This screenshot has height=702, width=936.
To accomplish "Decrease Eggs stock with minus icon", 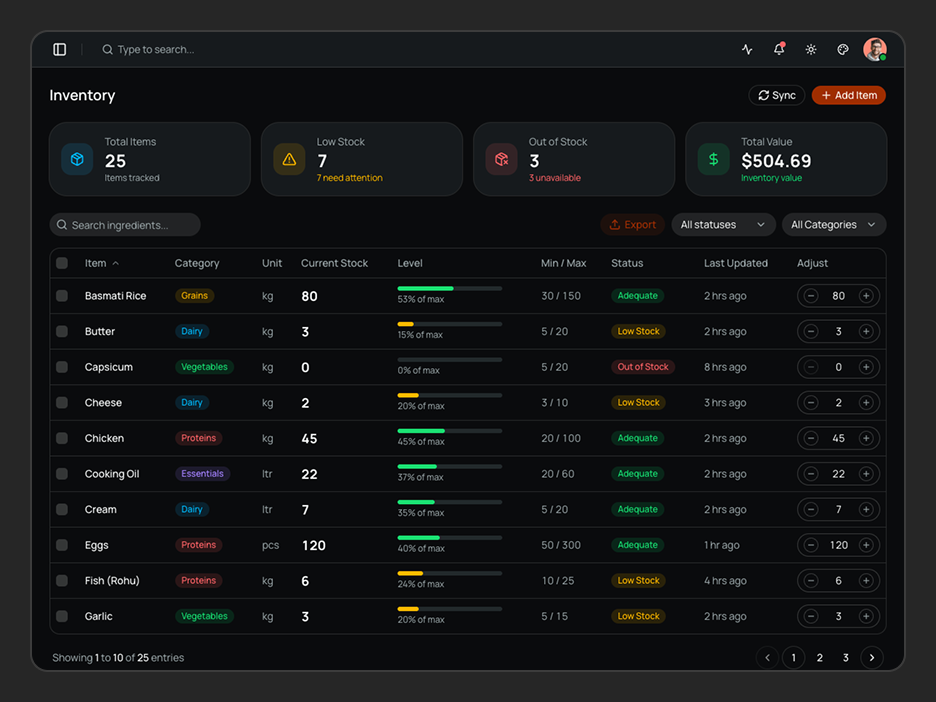I will point(811,545).
